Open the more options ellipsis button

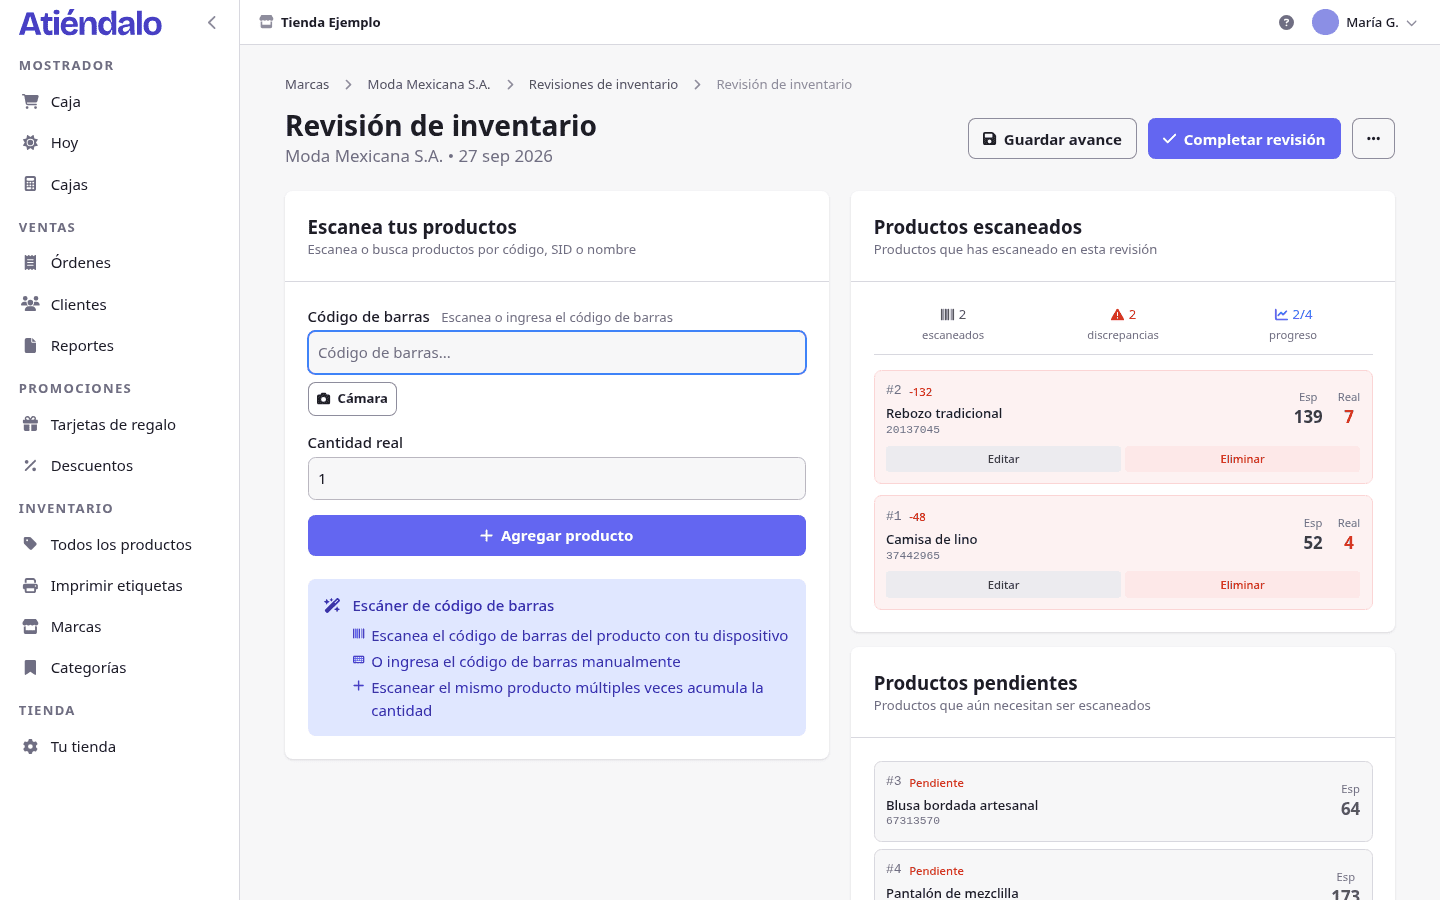click(1373, 139)
